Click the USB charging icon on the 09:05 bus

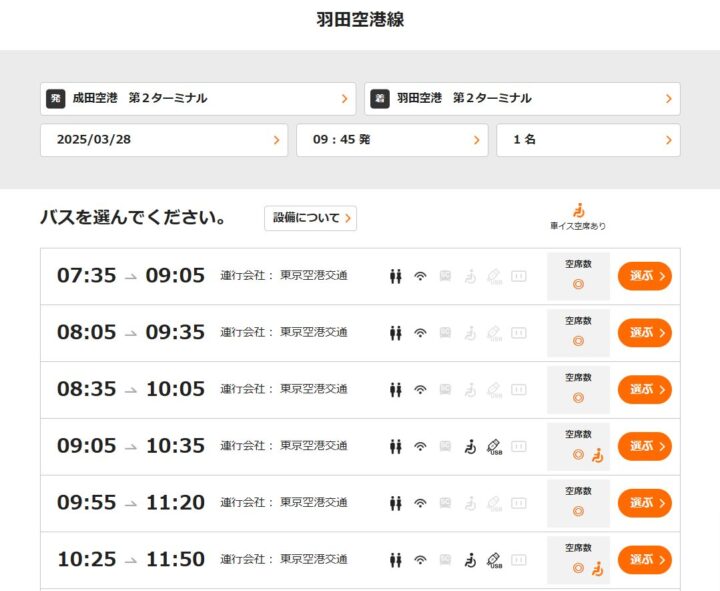pos(494,446)
